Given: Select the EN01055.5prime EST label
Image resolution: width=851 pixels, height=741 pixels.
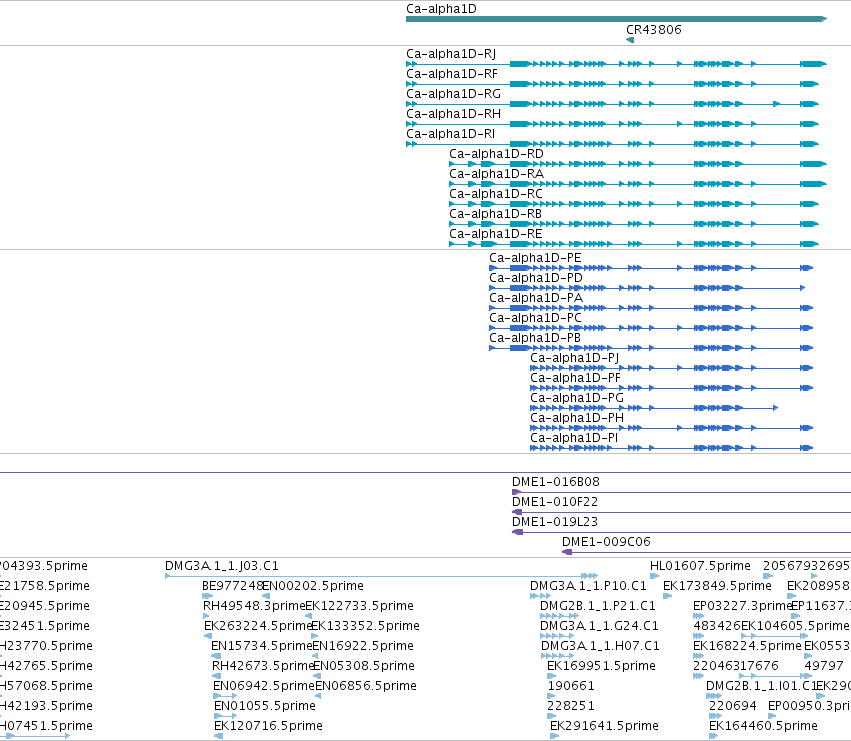Looking at the screenshot, I should [x=265, y=706].
